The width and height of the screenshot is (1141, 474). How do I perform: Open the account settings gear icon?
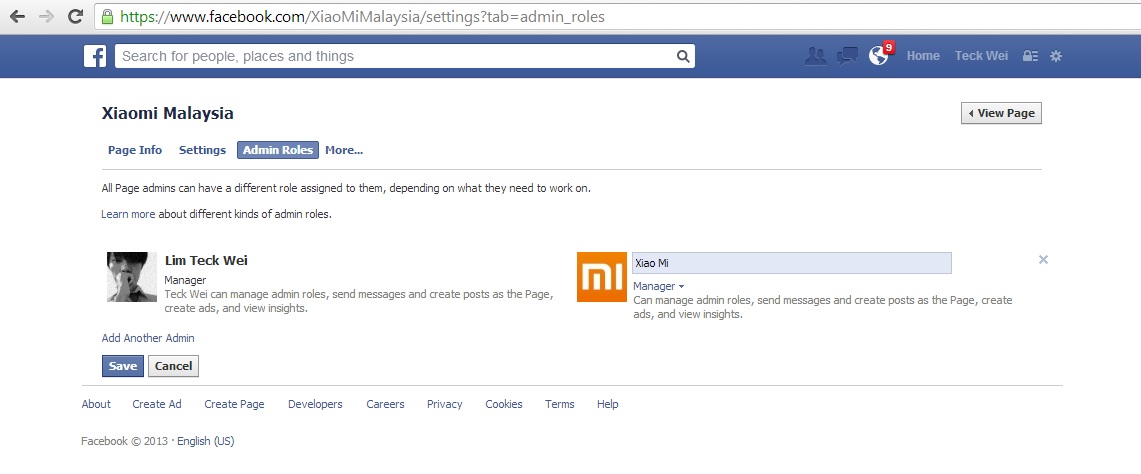click(x=1056, y=56)
